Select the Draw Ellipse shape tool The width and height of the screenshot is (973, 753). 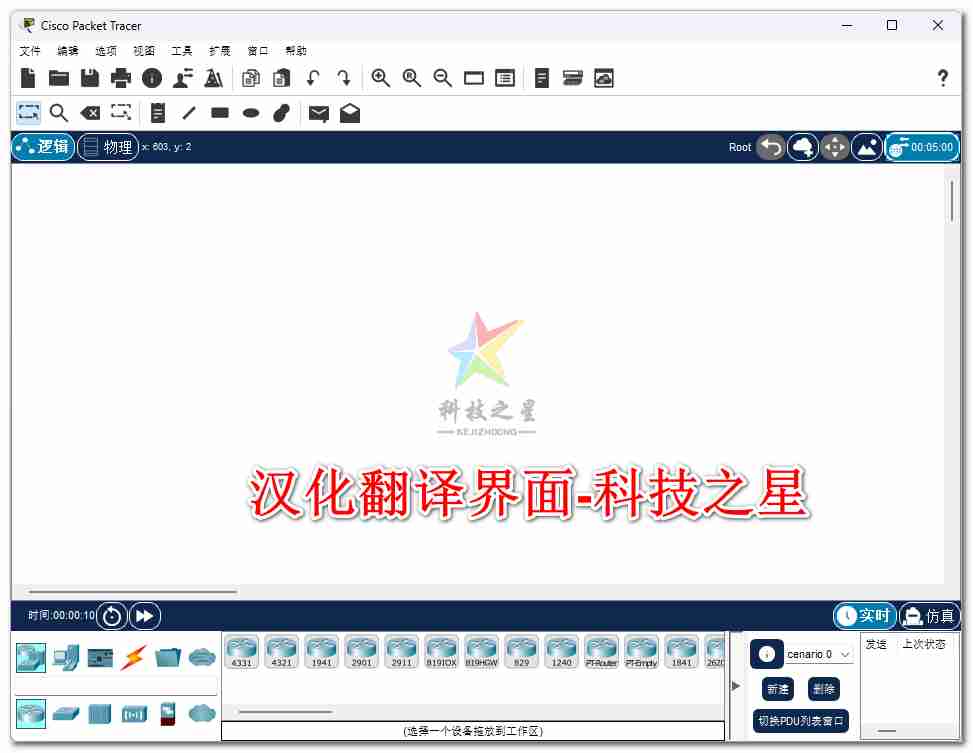point(250,113)
